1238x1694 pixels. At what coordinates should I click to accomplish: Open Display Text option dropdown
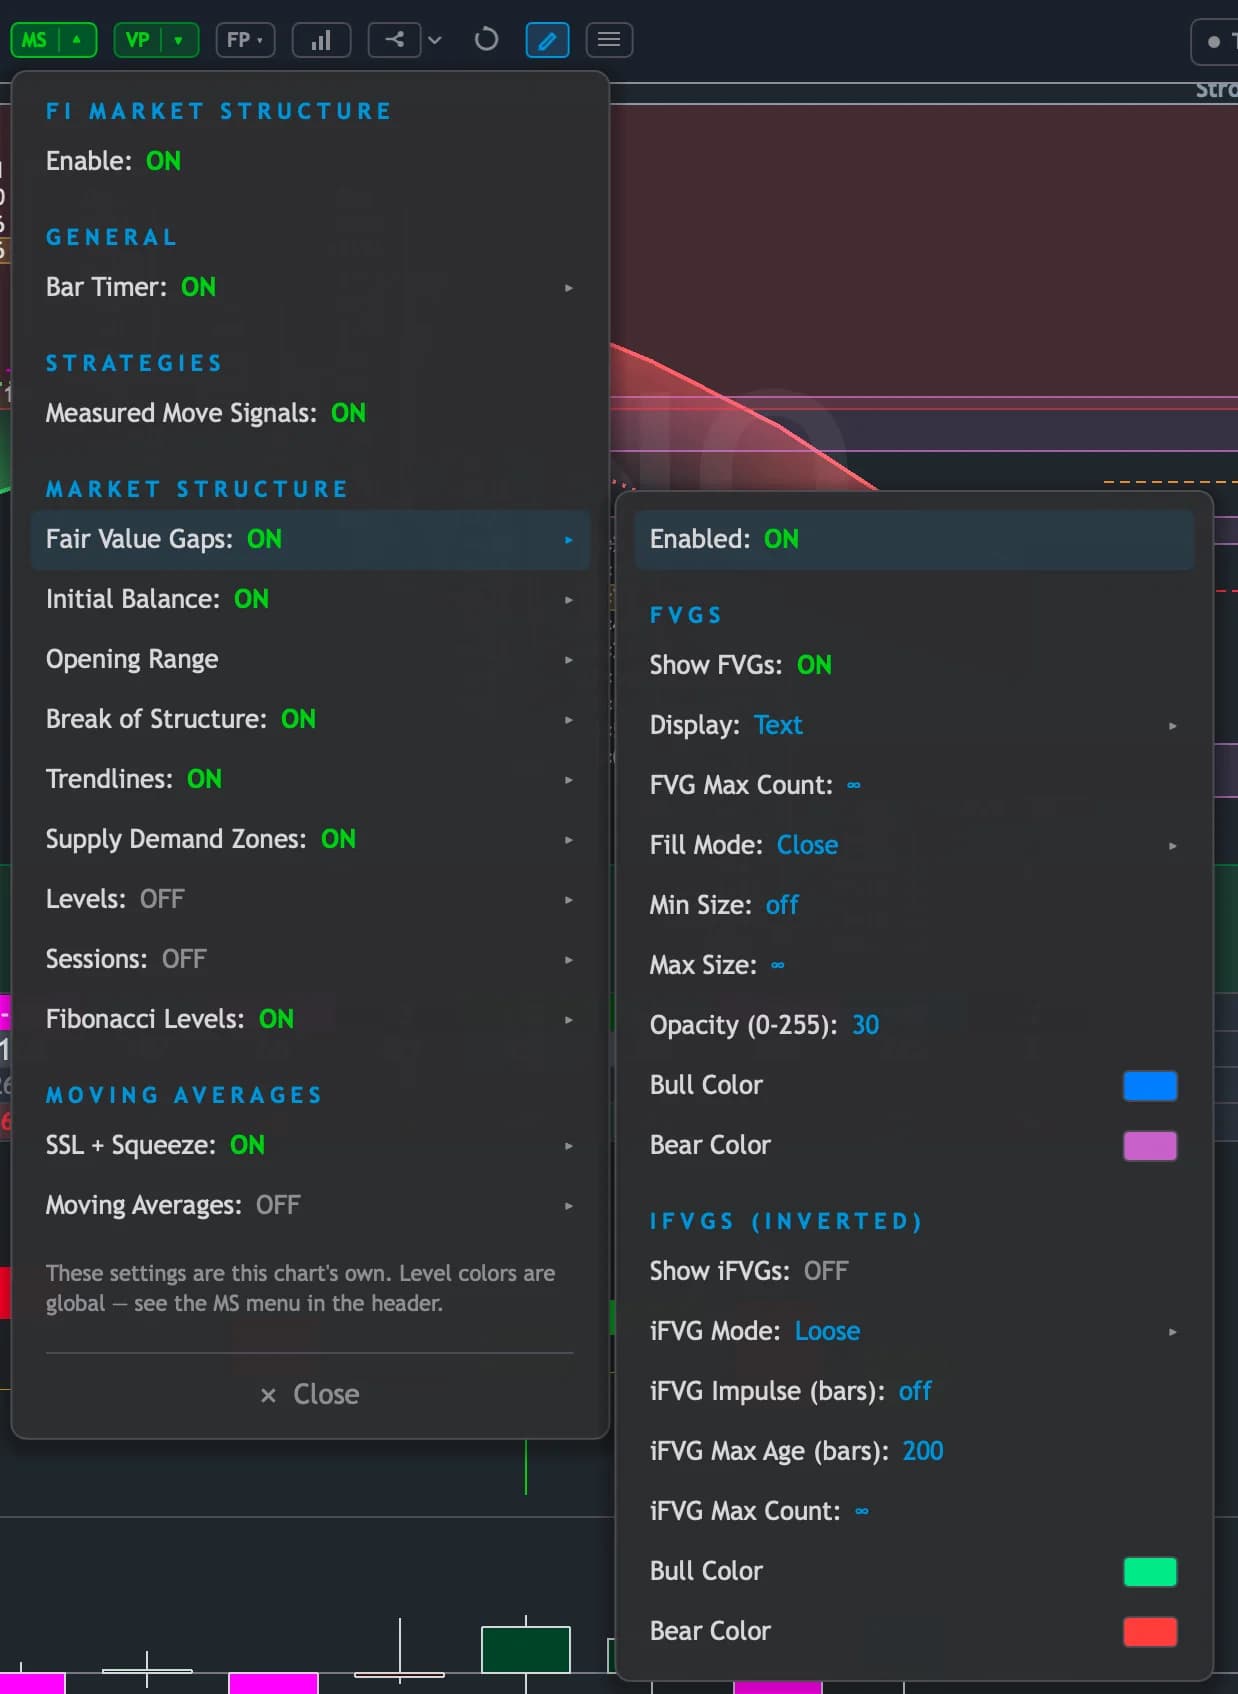pos(778,725)
